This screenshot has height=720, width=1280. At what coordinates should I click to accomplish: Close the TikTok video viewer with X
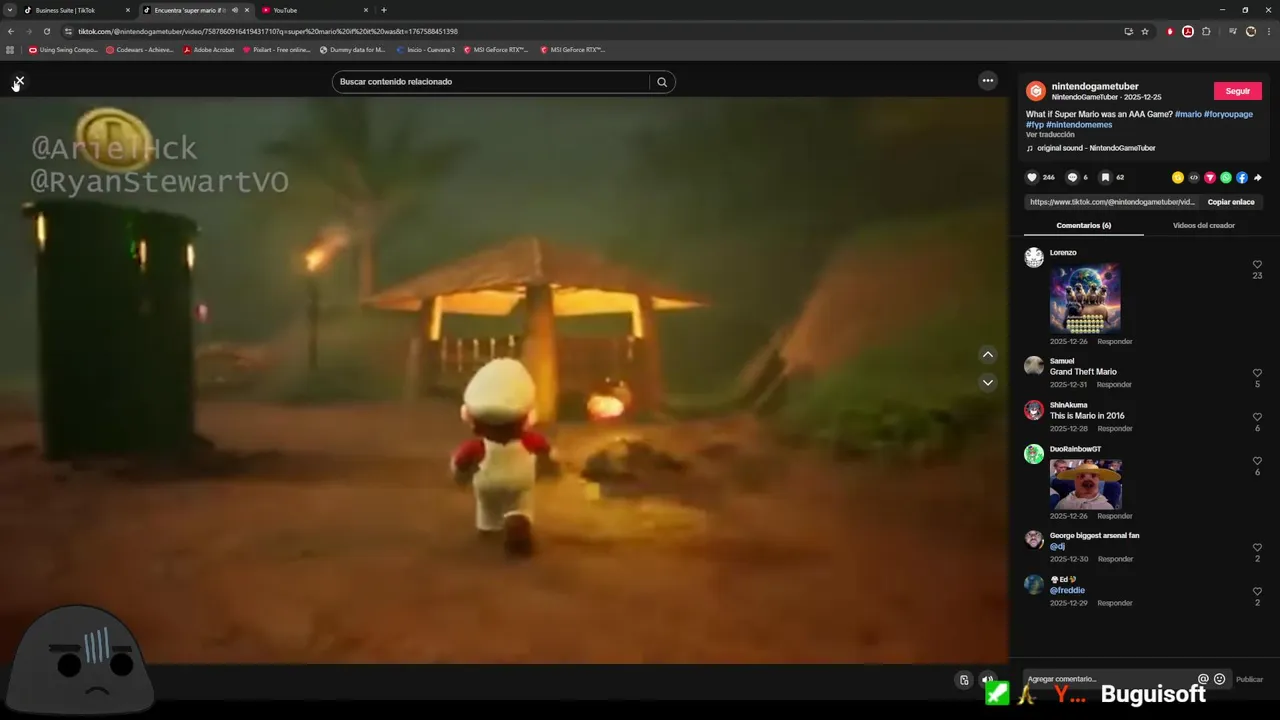click(19, 81)
